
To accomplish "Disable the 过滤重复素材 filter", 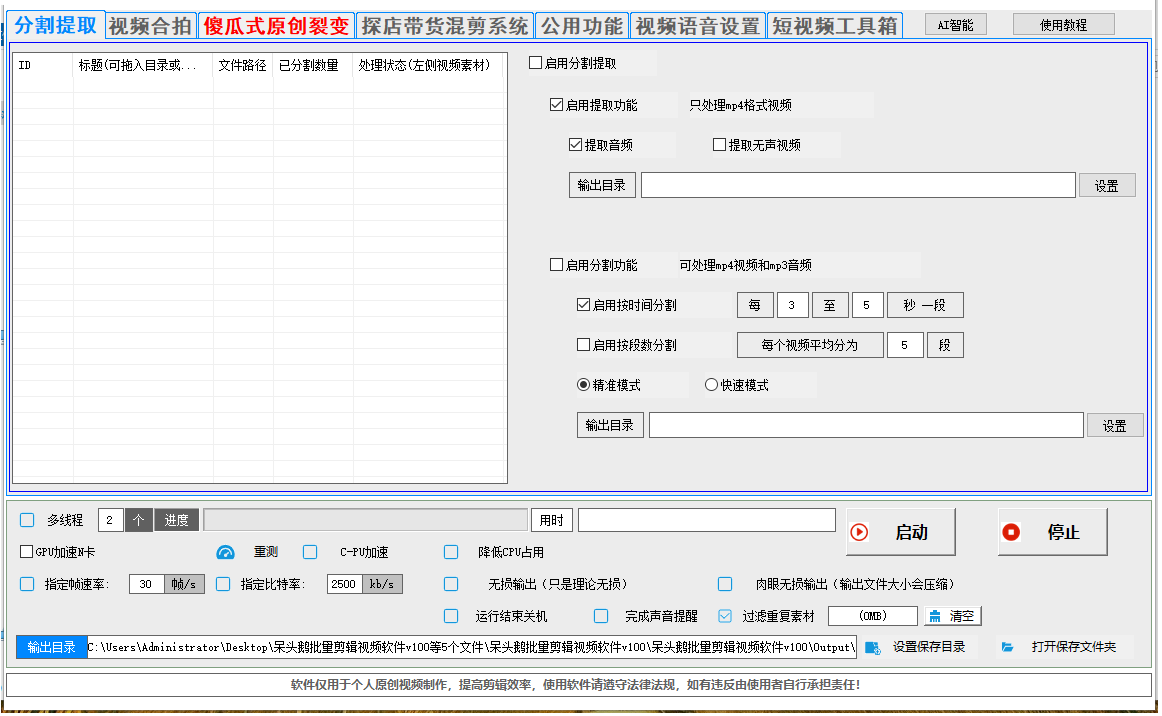I will click(724, 616).
